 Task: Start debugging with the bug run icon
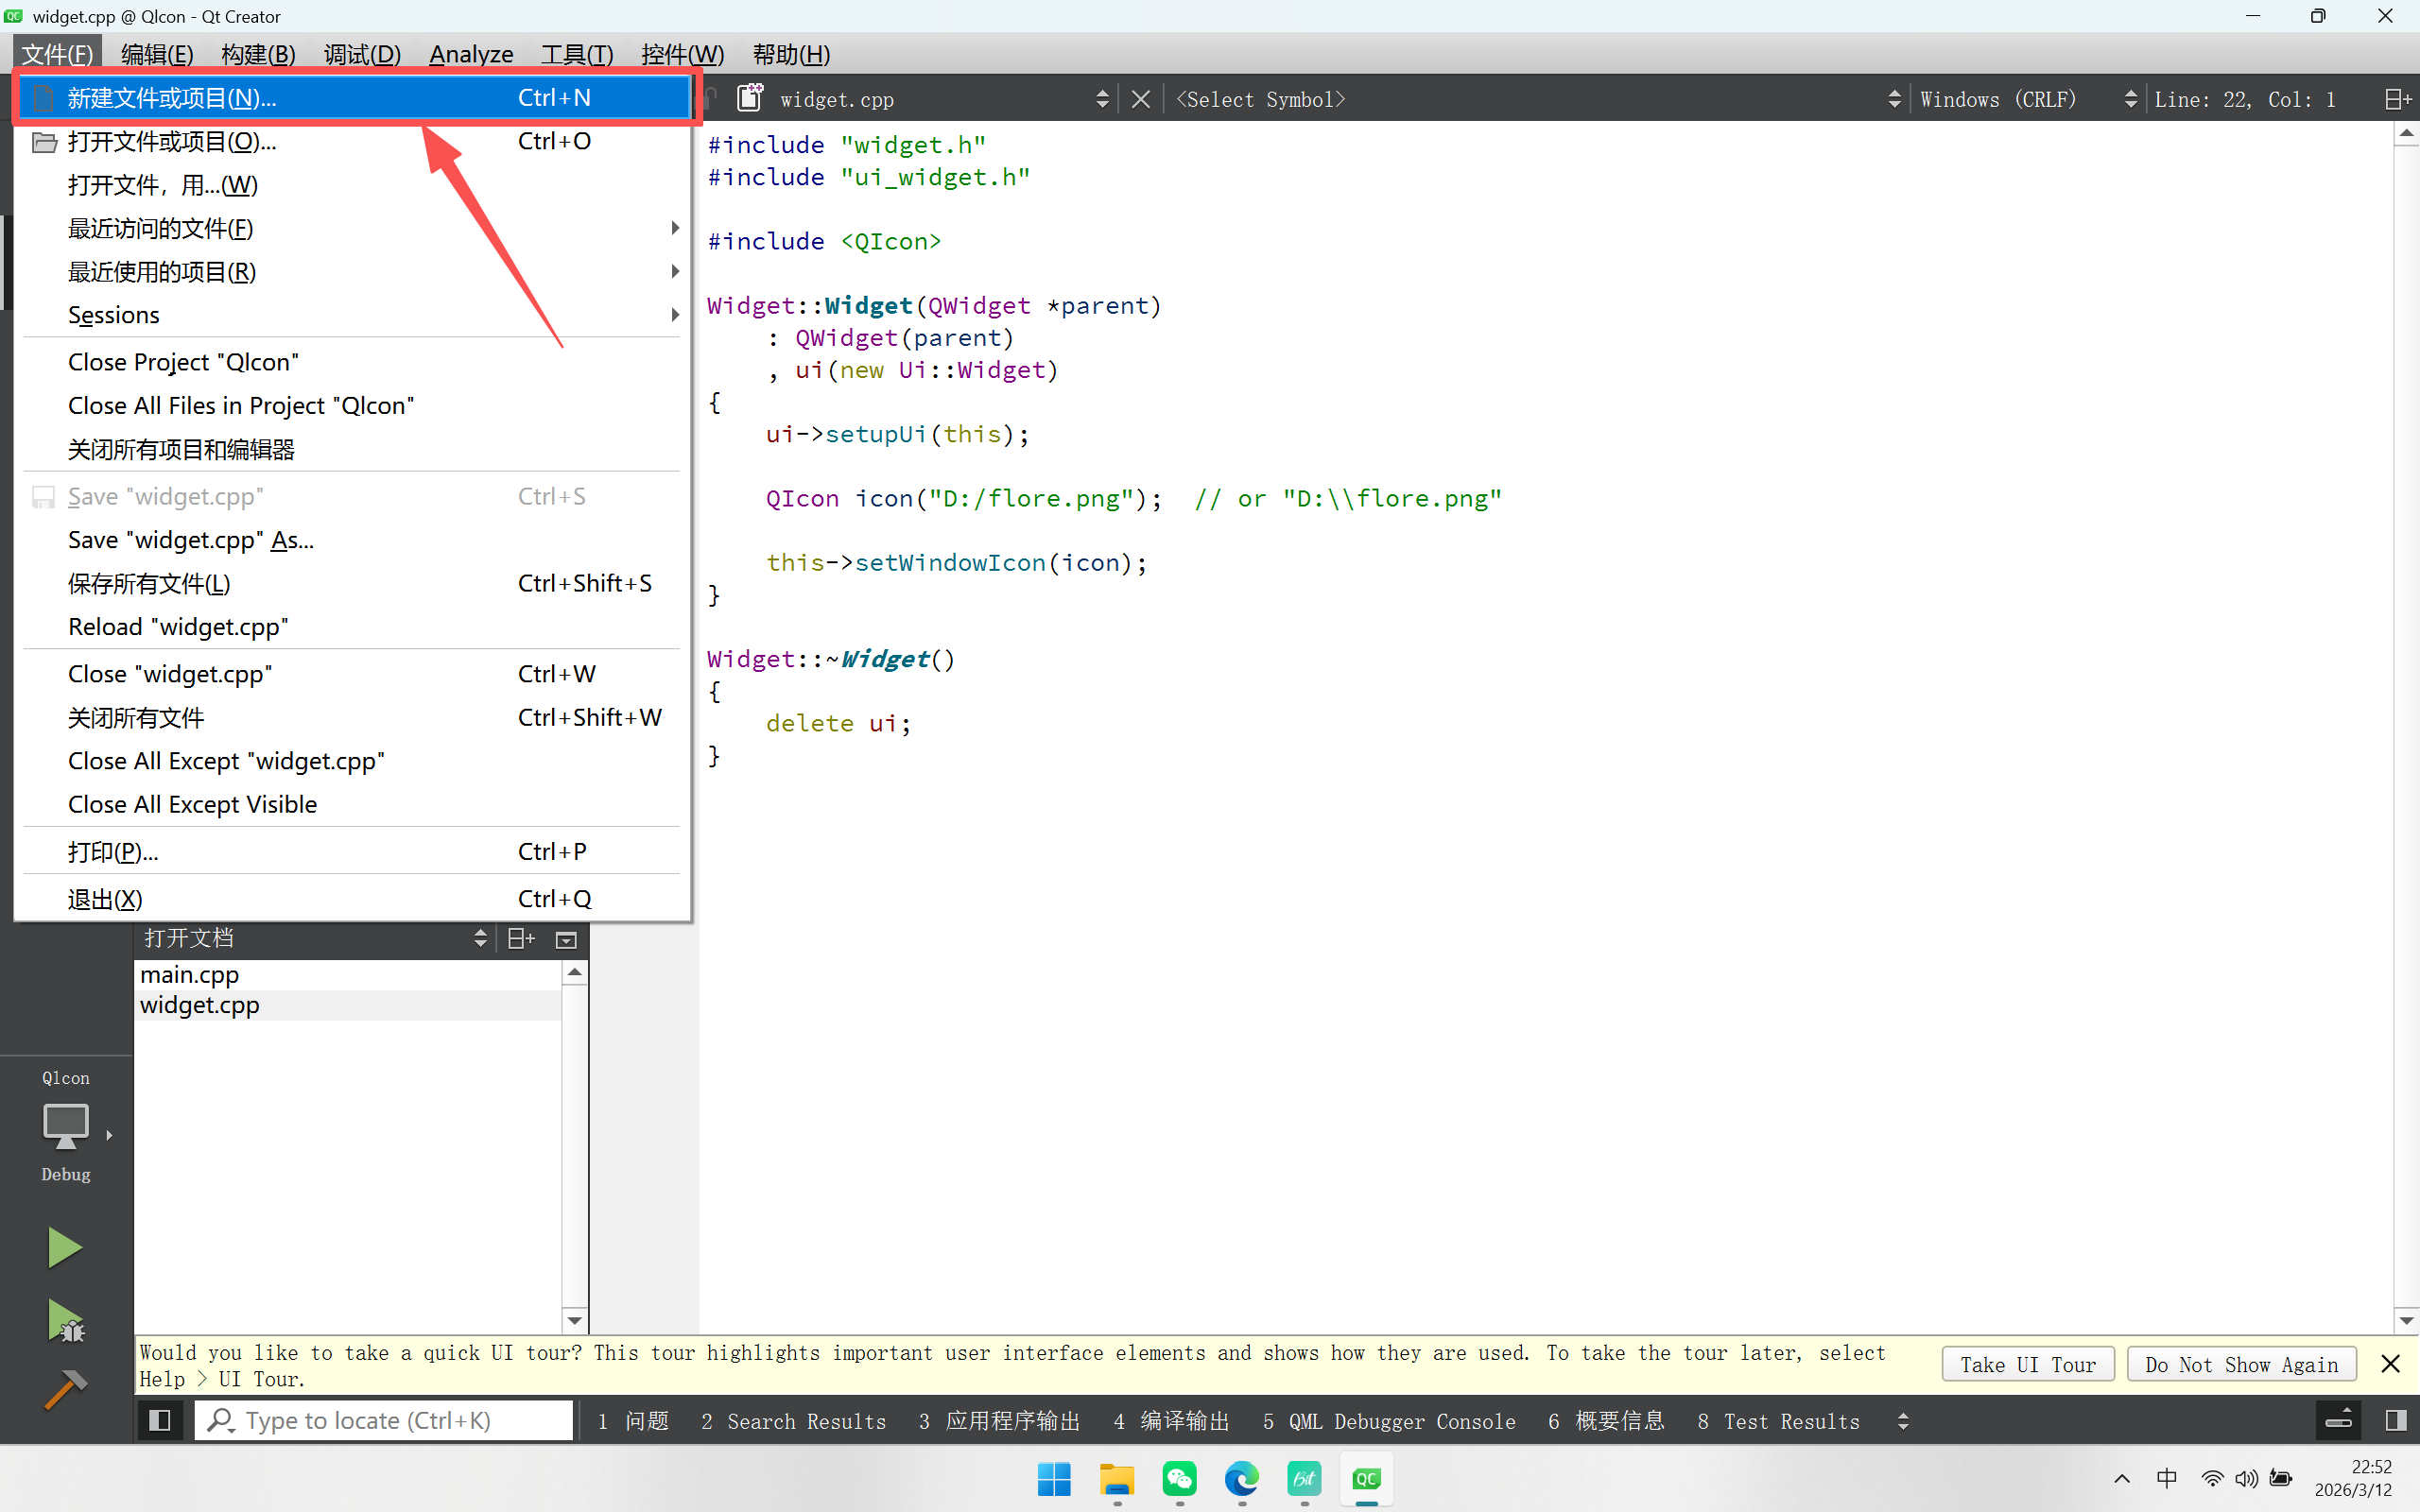pos(66,1322)
